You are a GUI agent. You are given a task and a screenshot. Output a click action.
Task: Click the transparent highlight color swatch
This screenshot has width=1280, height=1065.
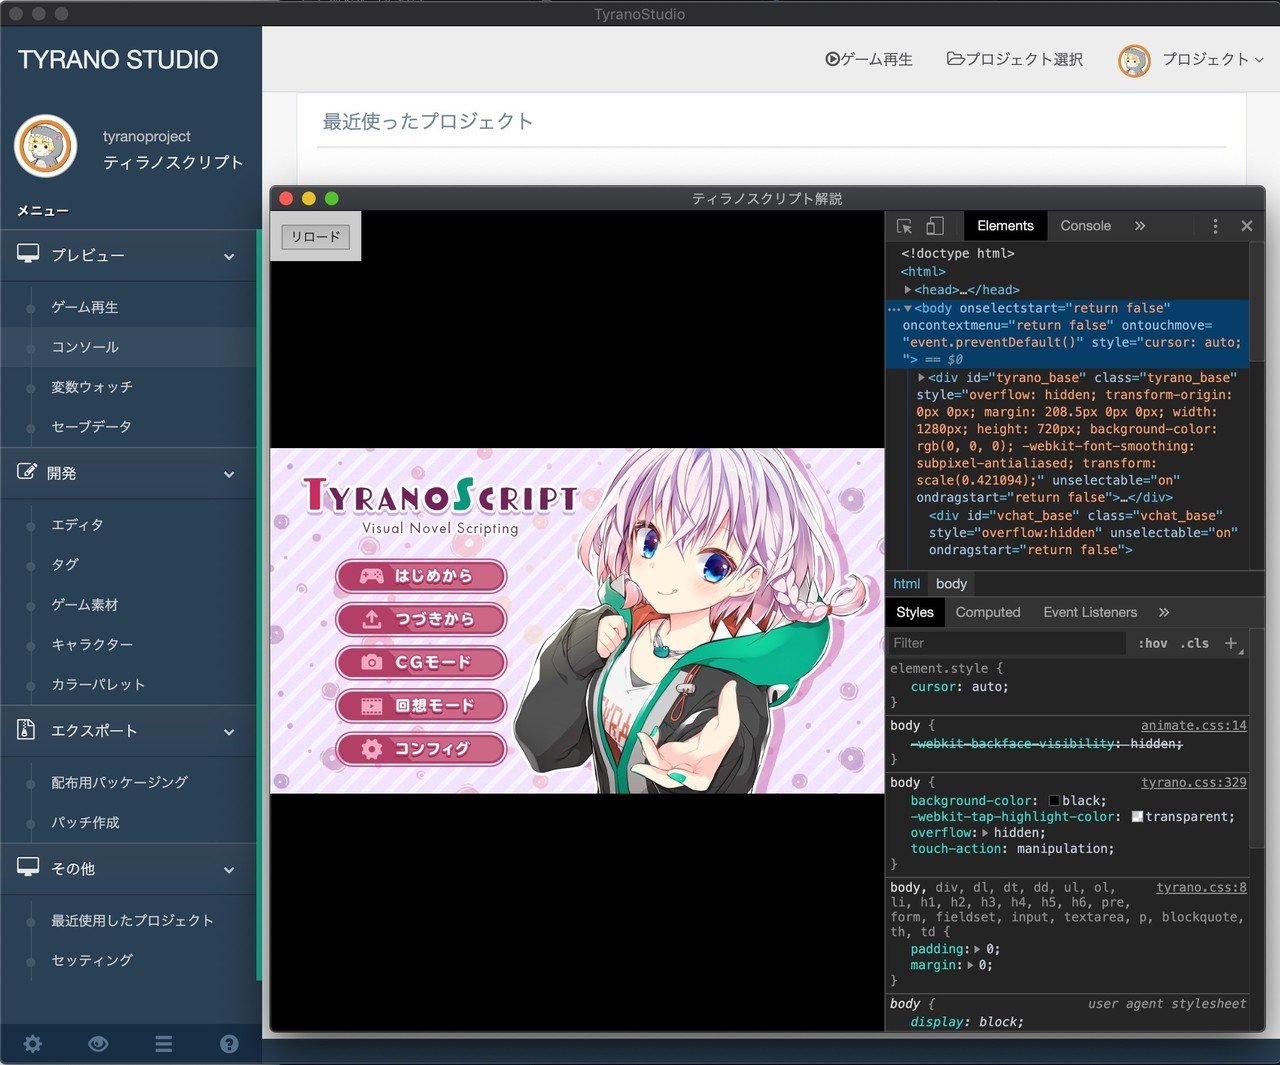[x=1137, y=817]
